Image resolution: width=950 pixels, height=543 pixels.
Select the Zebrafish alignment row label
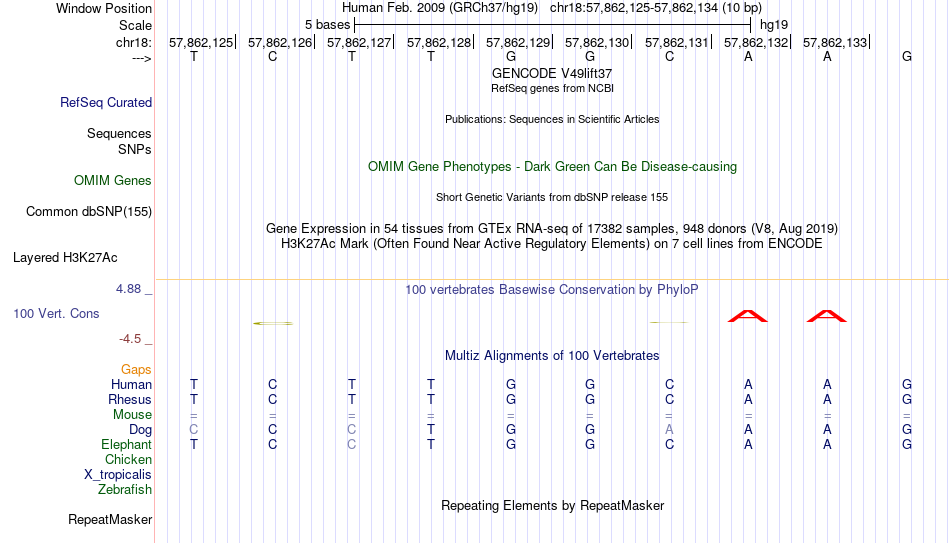tap(125, 489)
